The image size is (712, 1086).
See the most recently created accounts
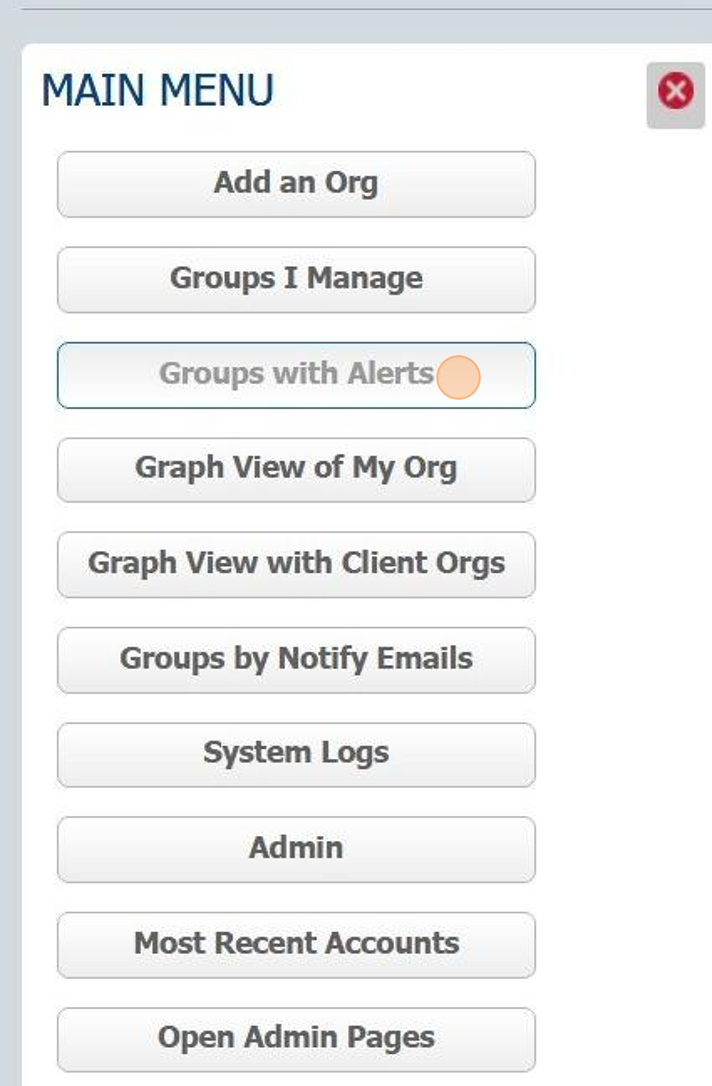(296, 944)
